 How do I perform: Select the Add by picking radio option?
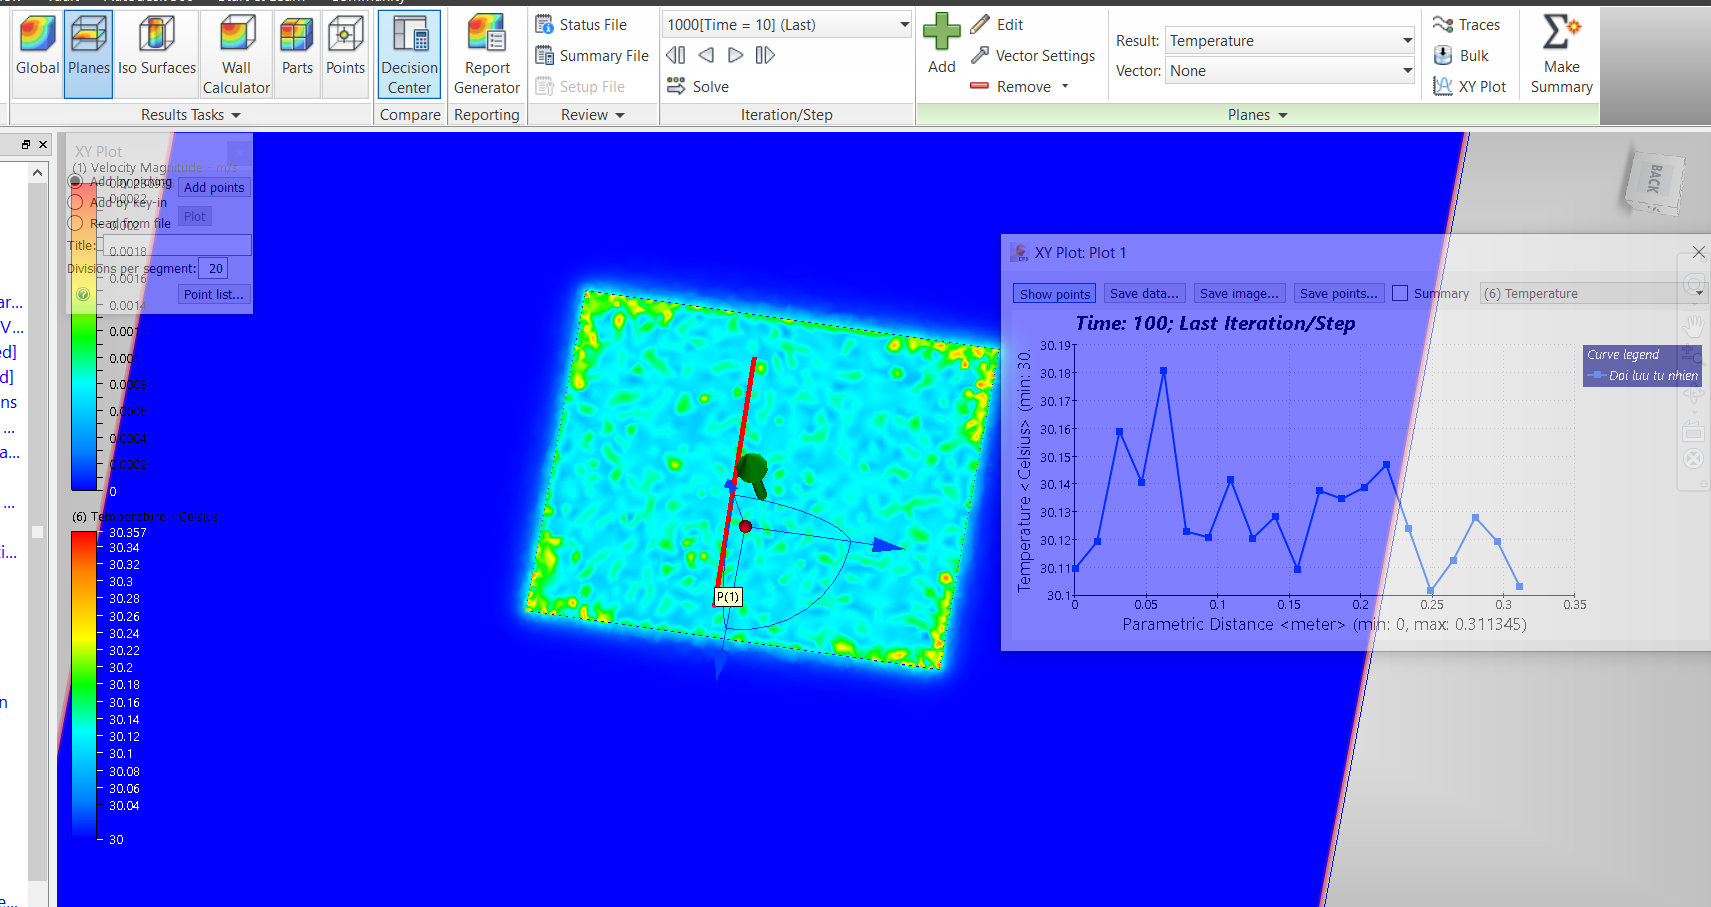(76, 181)
